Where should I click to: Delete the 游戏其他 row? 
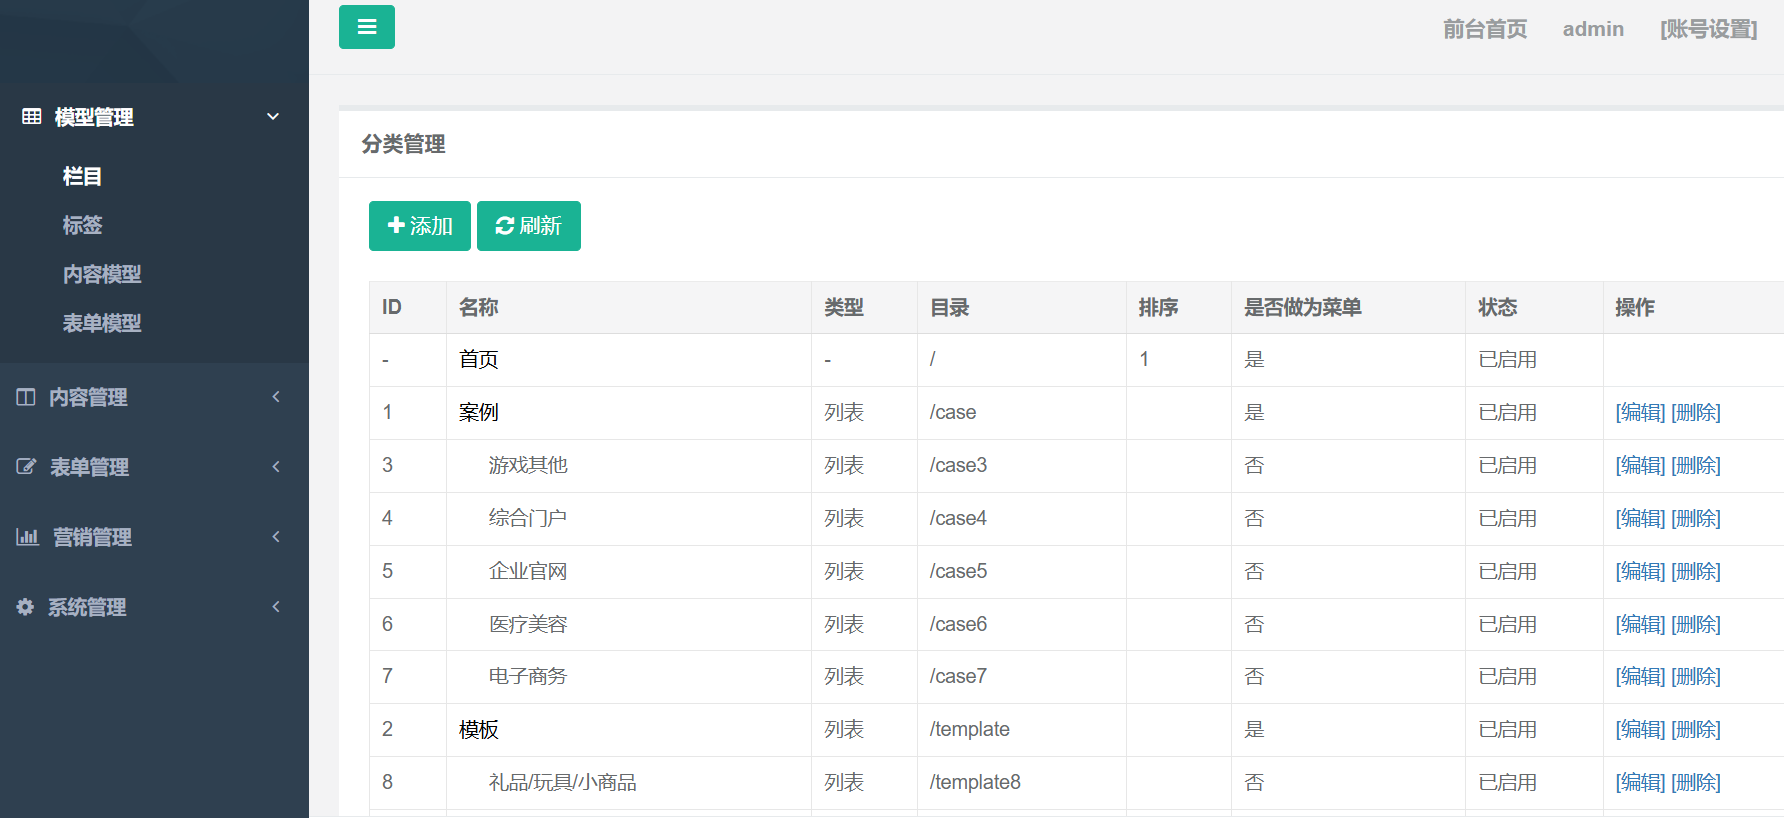[x=1696, y=465]
